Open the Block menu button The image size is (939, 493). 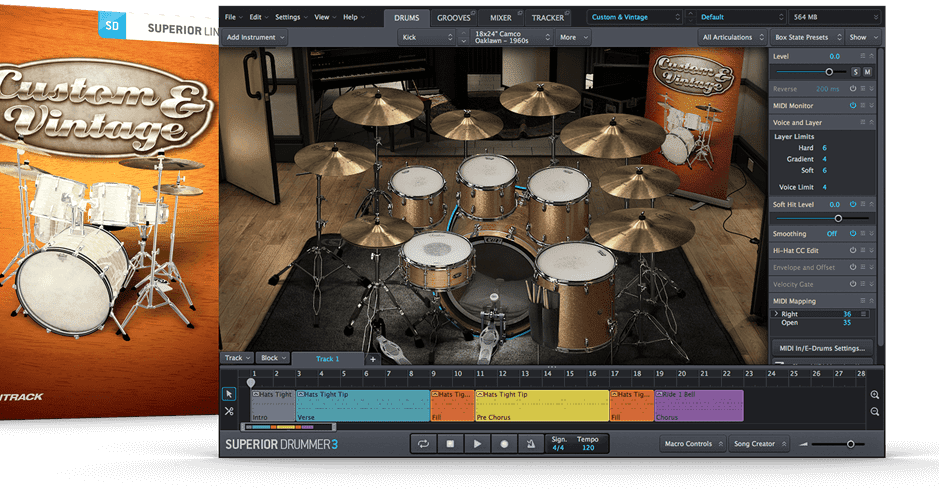(x=274, y=358)
